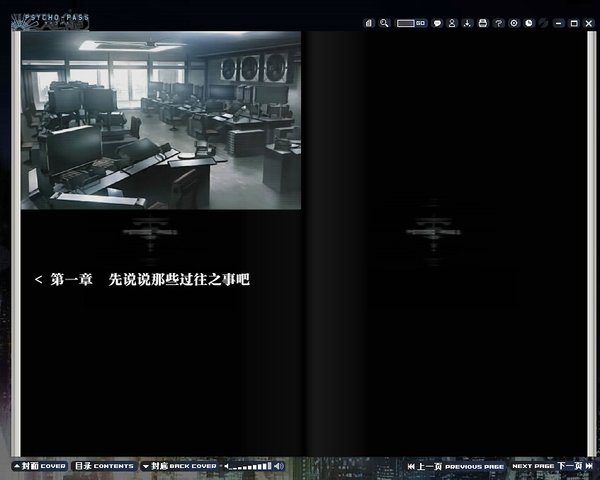This screenshot has height=480, width=600.
Task: Go to the 封面 Cover page
Action: [x=40, y=466]
